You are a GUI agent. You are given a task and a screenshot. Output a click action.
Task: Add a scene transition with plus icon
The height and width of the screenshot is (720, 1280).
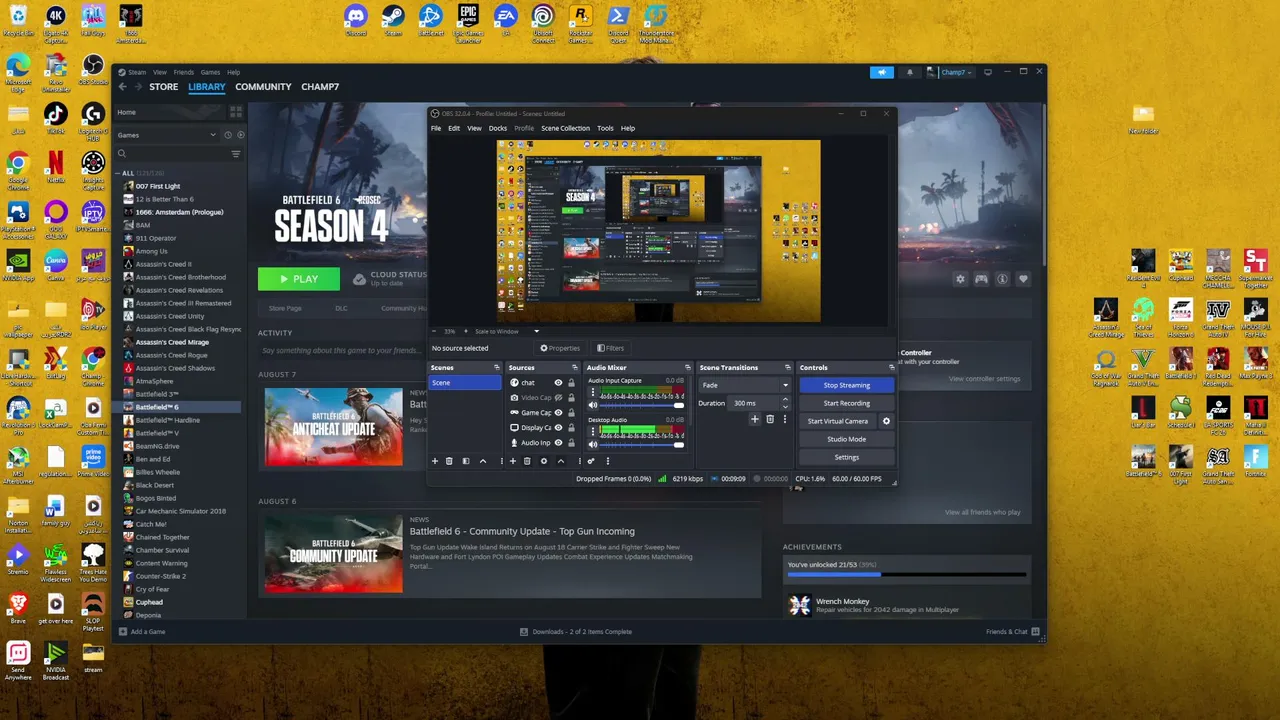pos(755,419)
